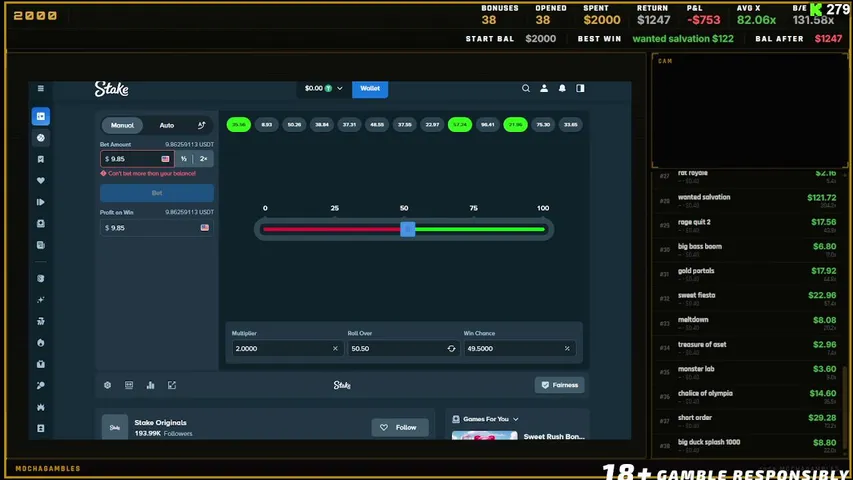853x480 pixels.
Task: Halve the bet with ½ button
Action: coord(184,159)
